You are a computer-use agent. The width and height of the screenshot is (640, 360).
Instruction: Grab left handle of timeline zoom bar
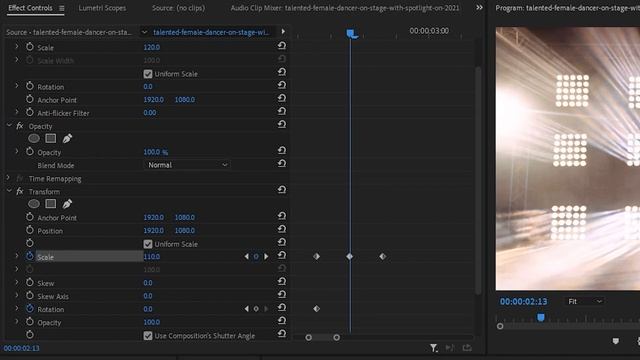(309, 338)
